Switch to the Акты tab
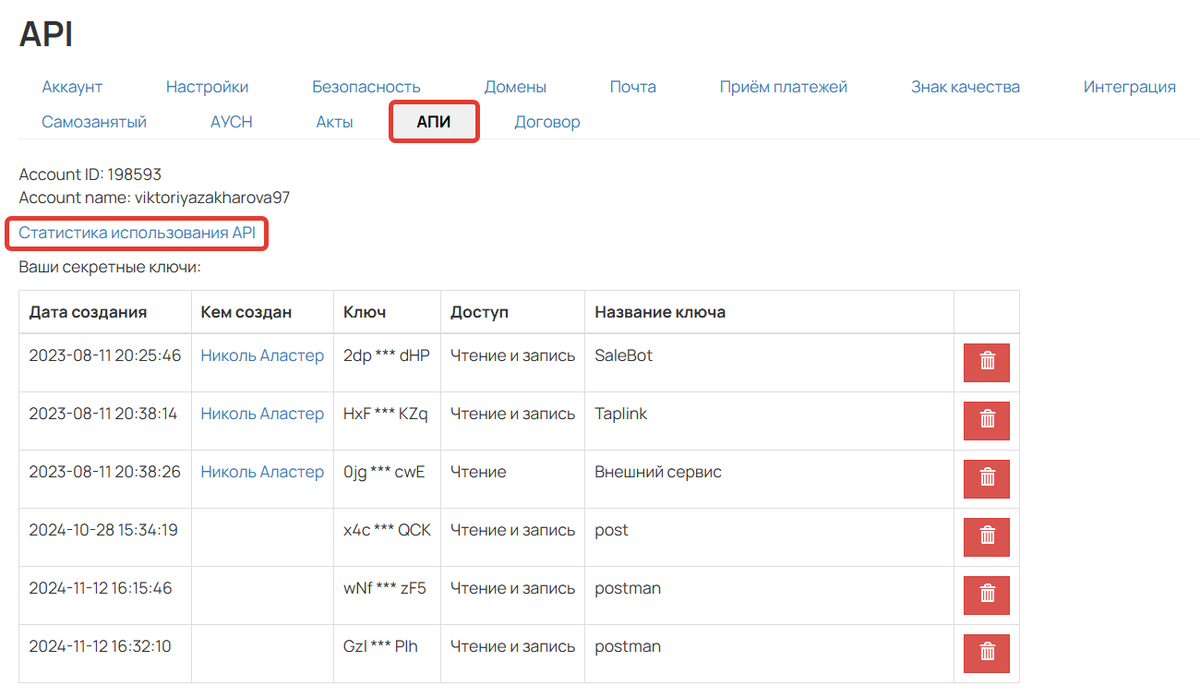The image size is (1200, 698). click(334, 122)
